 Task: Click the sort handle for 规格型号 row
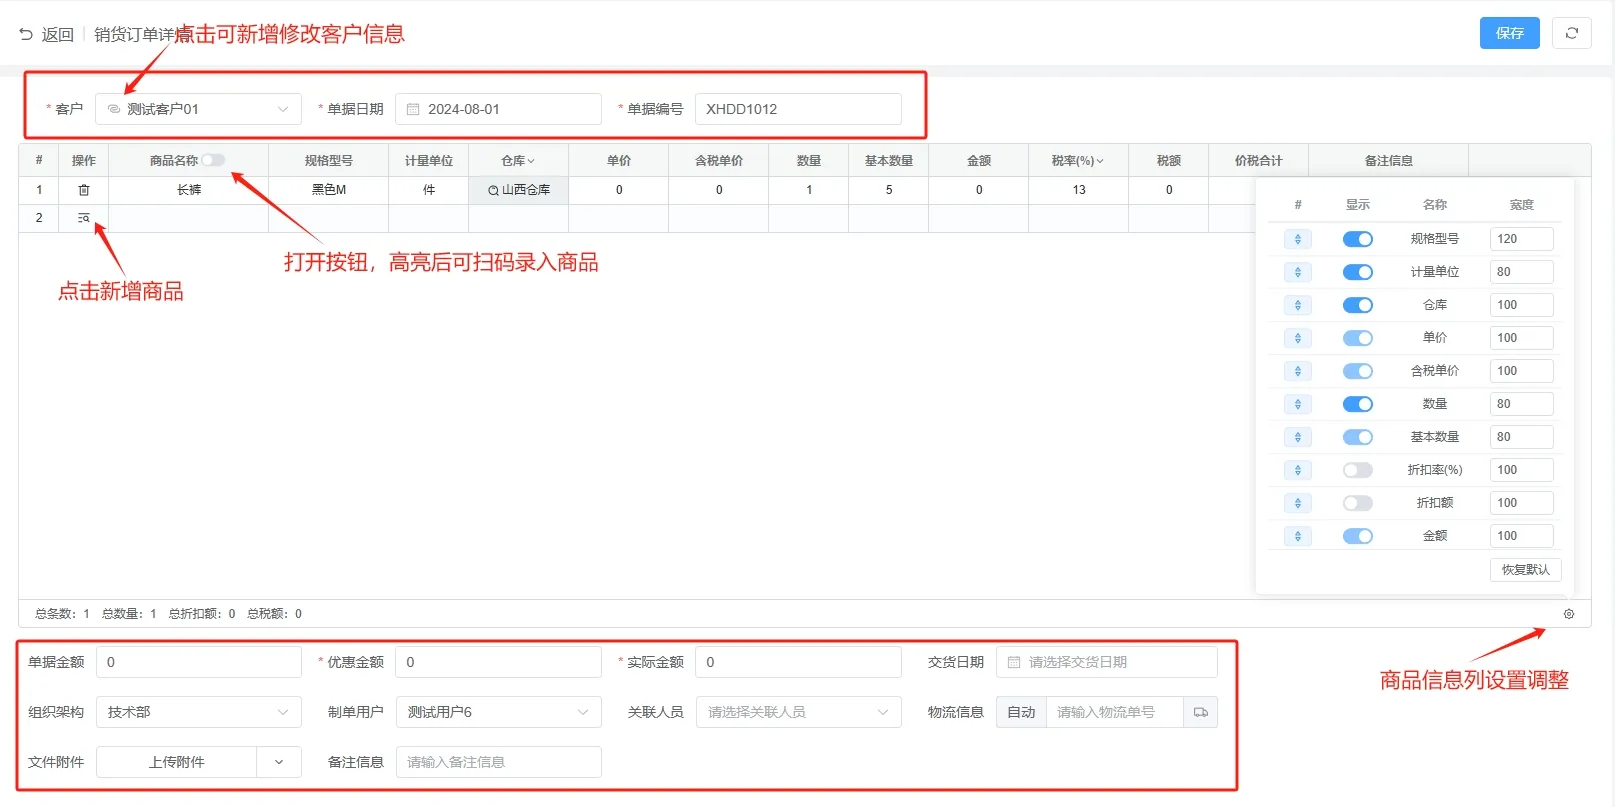[x=1298, y=239]
